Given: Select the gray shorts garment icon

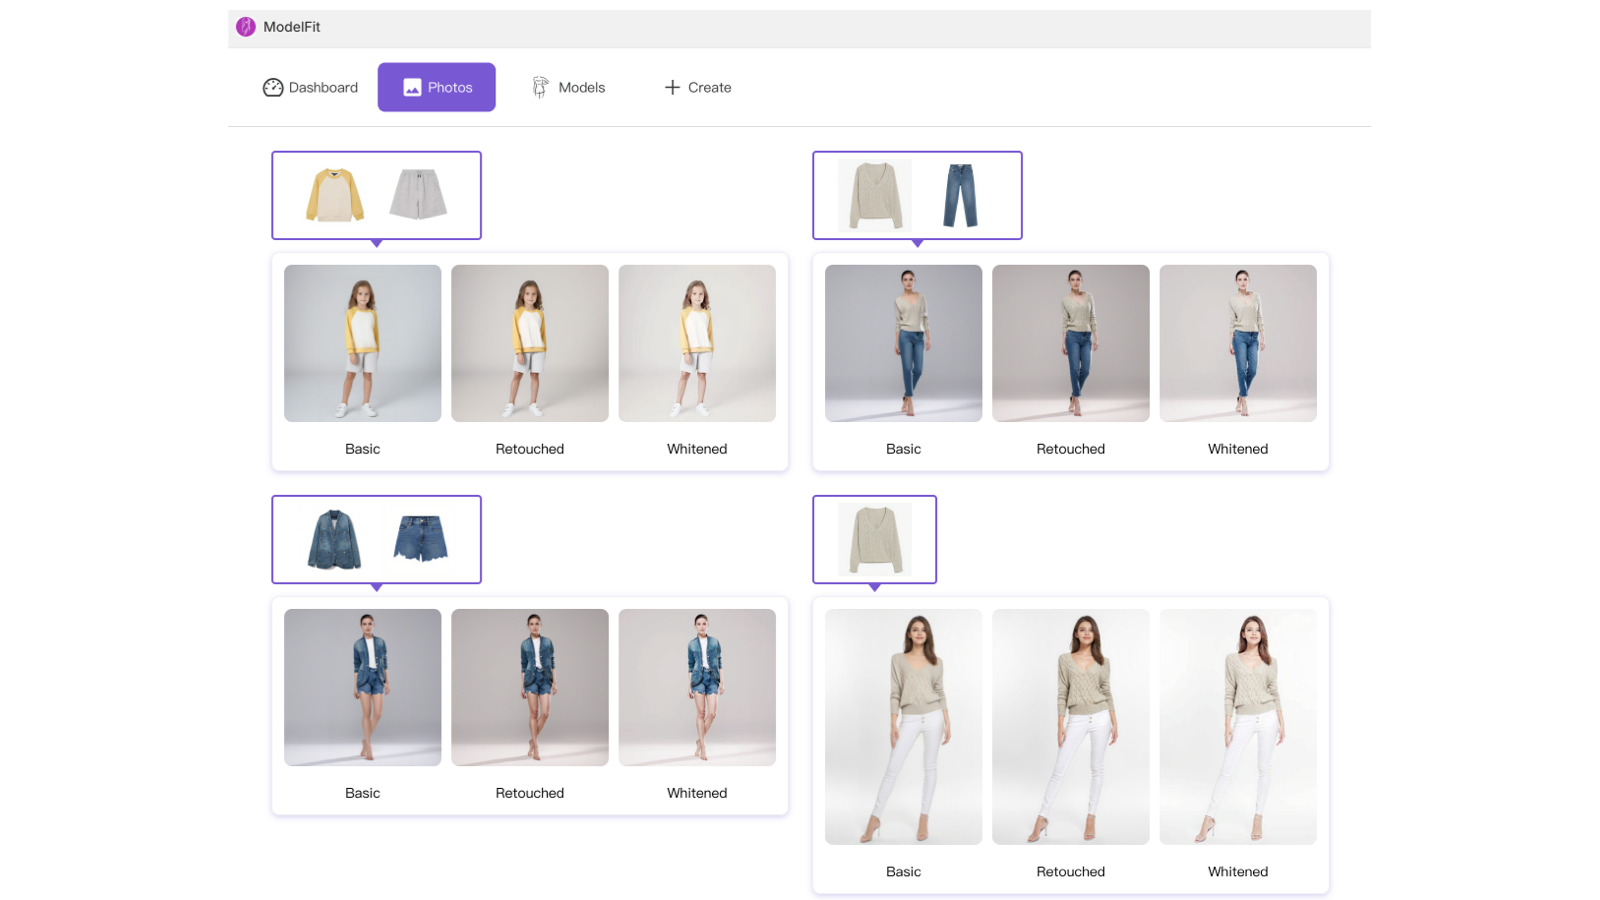Looking at the screenshot, I should pyautogui.click(x=418, y=194).
